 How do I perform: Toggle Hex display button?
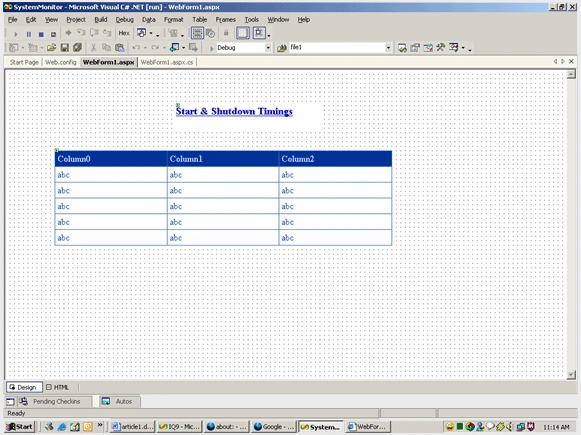point(124,33)
